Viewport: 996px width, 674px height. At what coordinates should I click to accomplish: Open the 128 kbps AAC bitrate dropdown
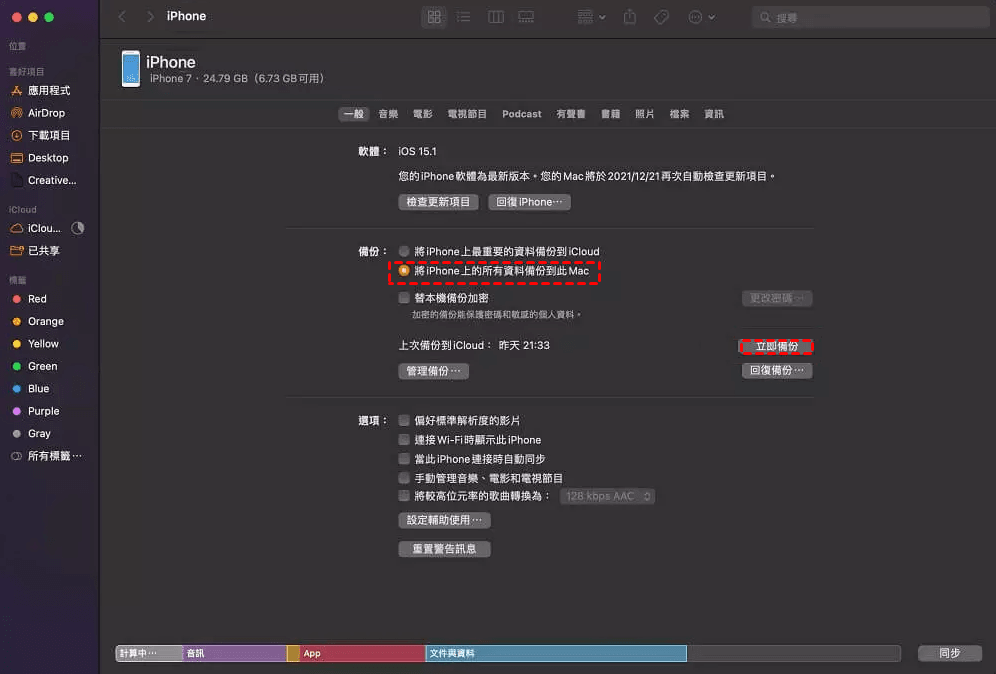click(608, 496)
